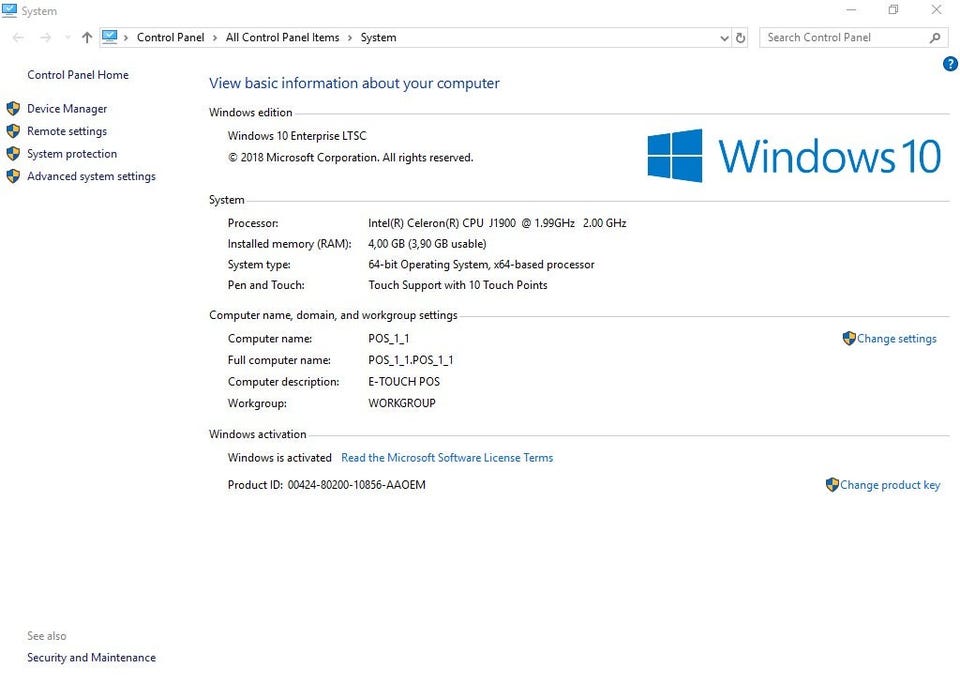Click the Product ID 00424-80200-10856-AAOEM text
Viewport: 960px width, 683px height.
coord(326,485)
